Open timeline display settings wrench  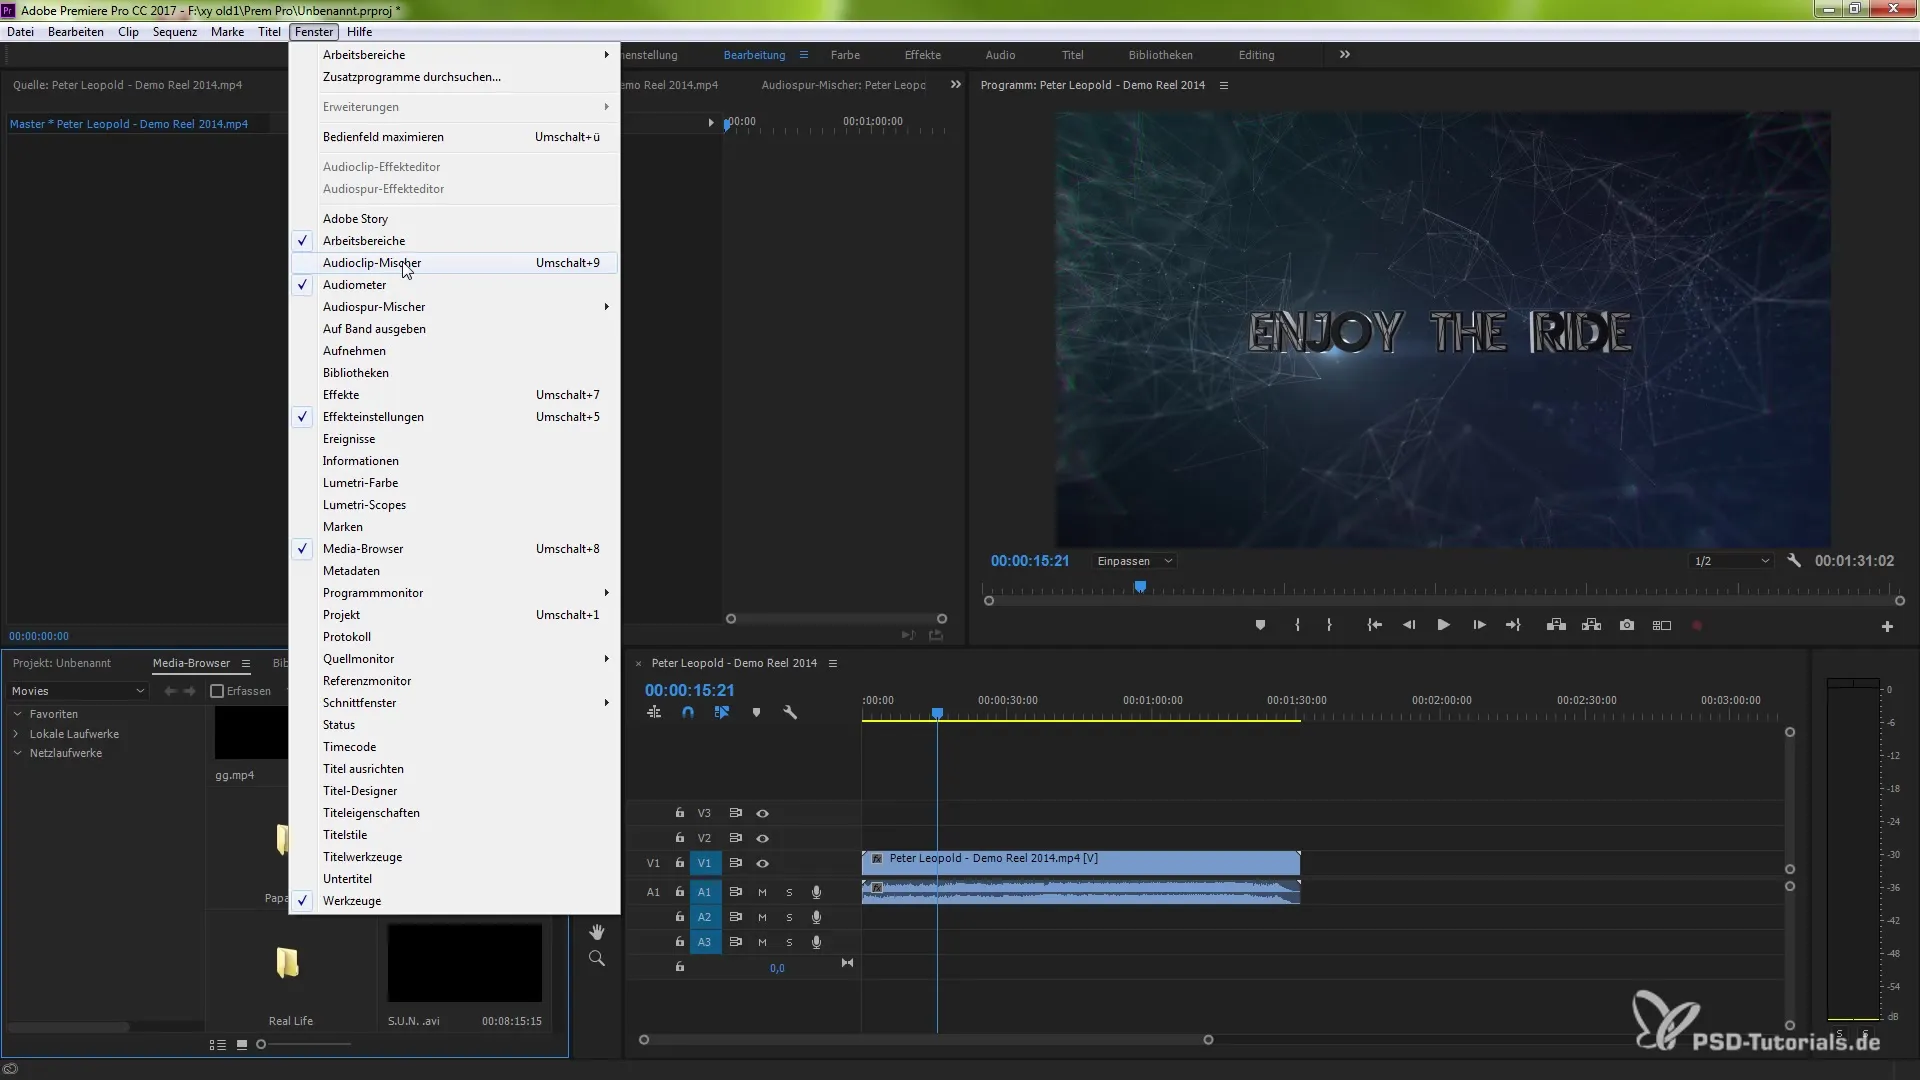(x=790, y=712)
